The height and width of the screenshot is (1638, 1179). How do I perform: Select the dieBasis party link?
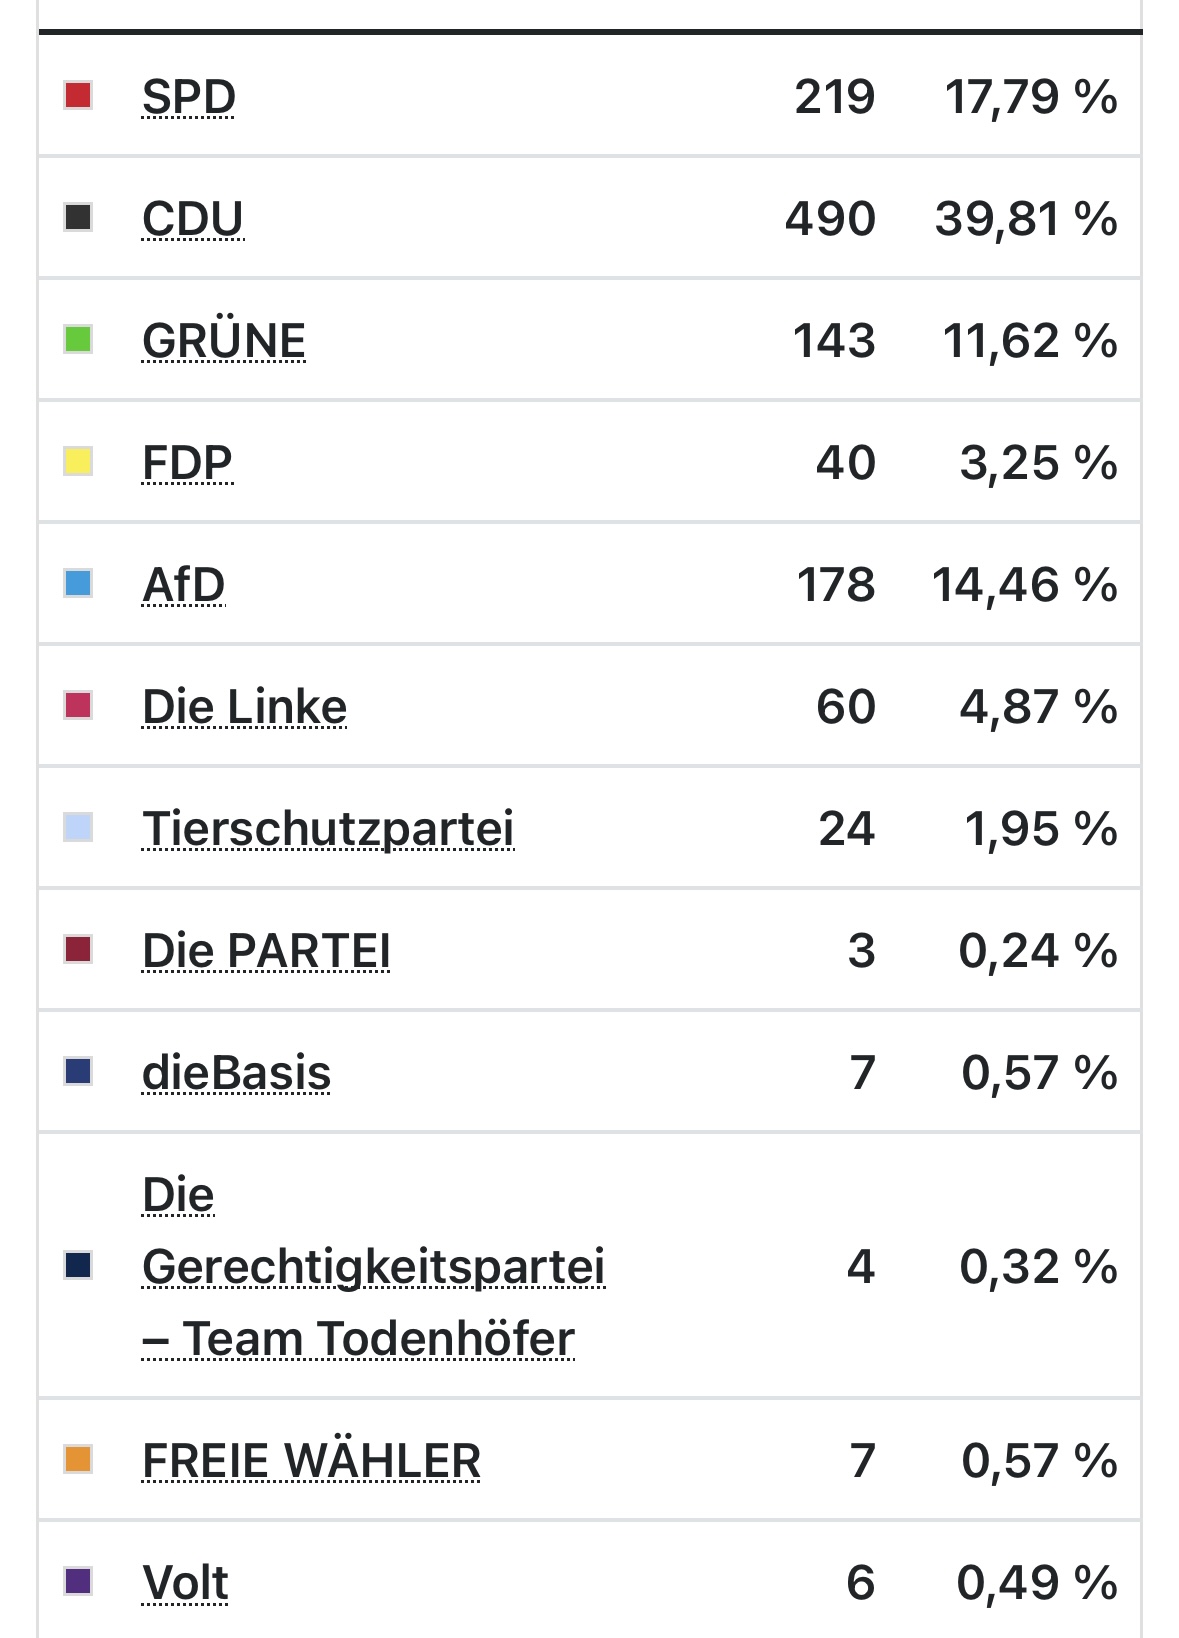(237, 1073)
